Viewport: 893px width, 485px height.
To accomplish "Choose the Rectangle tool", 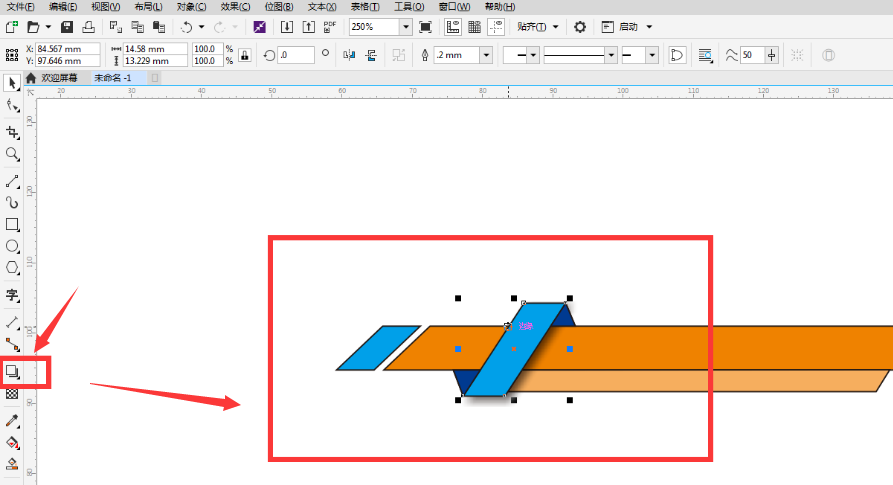I will (12, 225).
